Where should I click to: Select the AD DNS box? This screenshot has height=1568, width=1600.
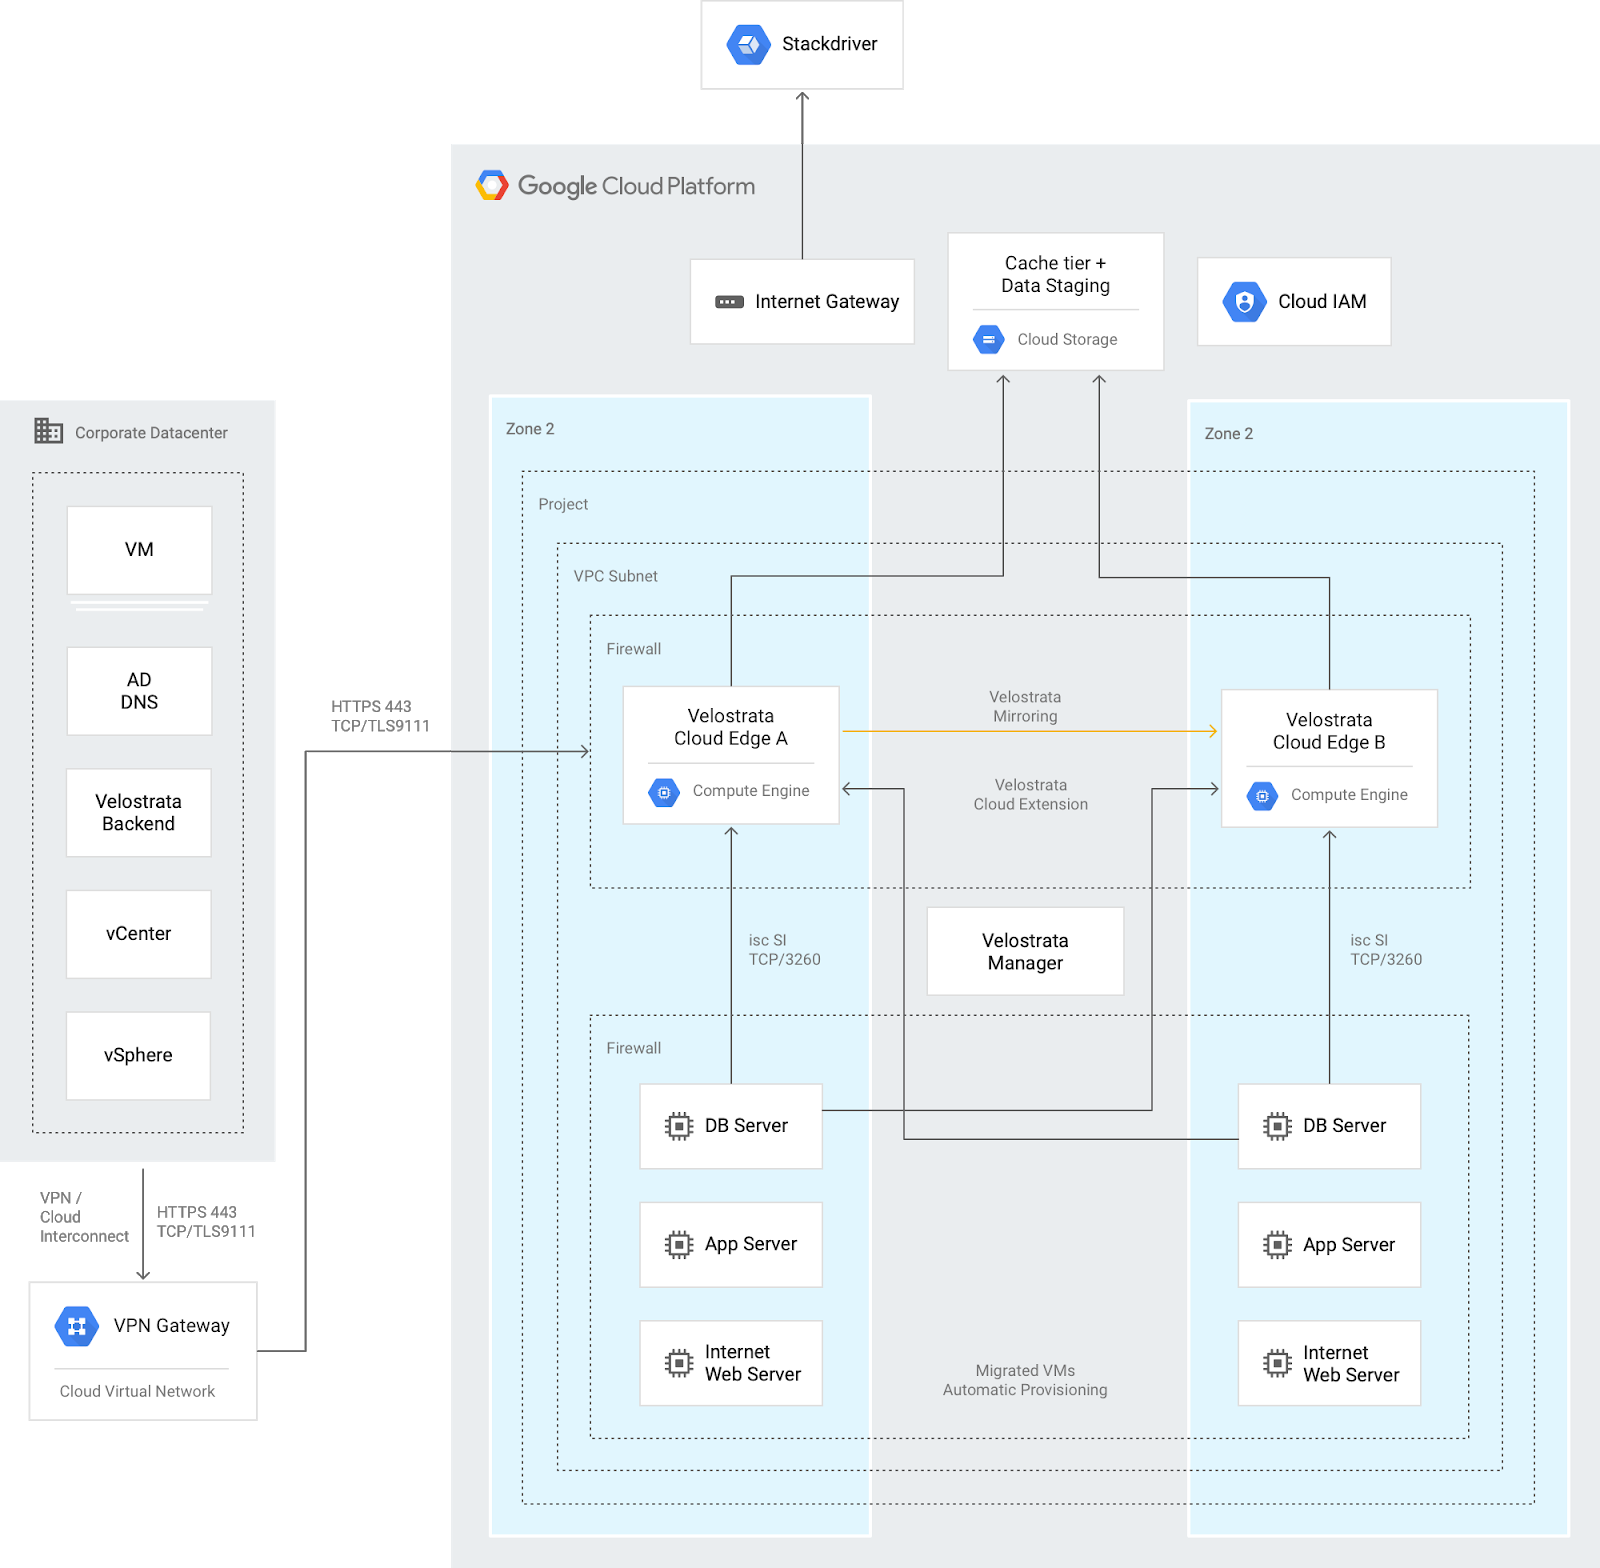point(138,691)
